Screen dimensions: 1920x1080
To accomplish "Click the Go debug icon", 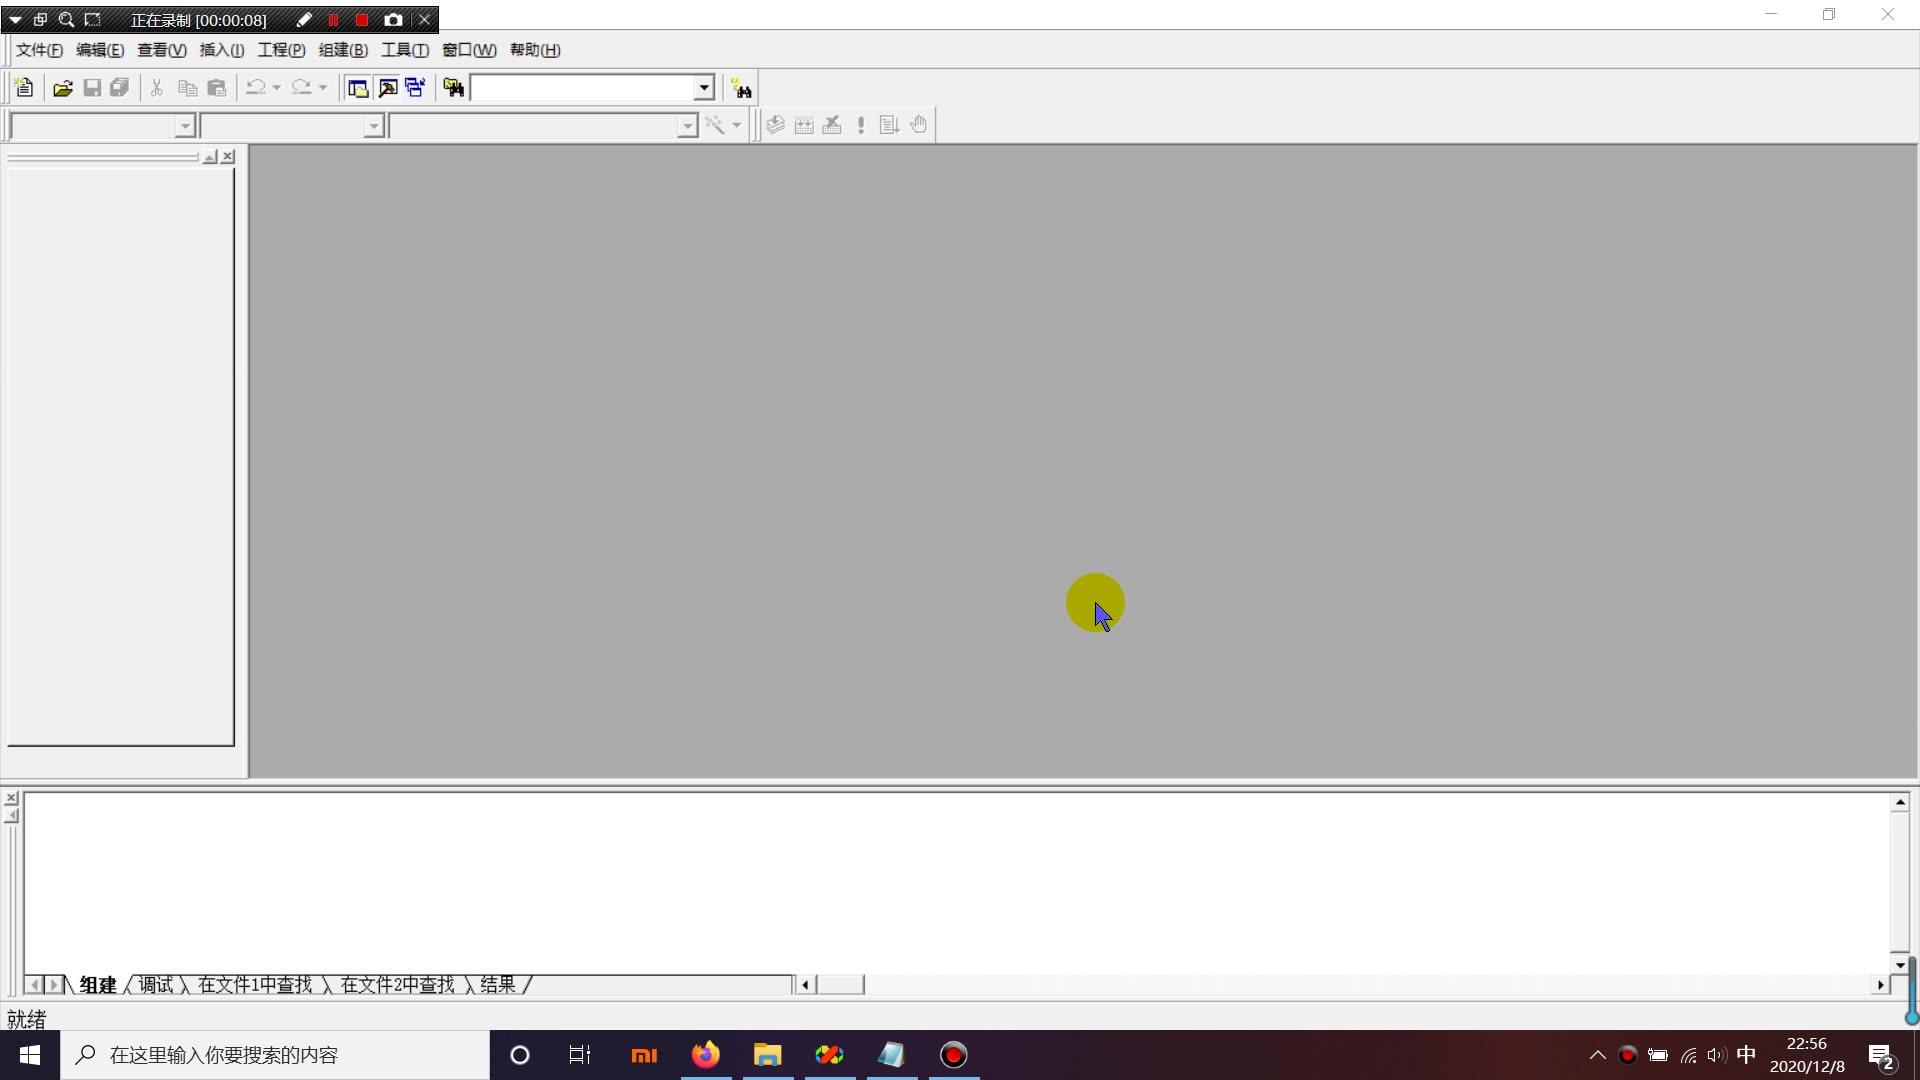I will click(x=889, y=125).
